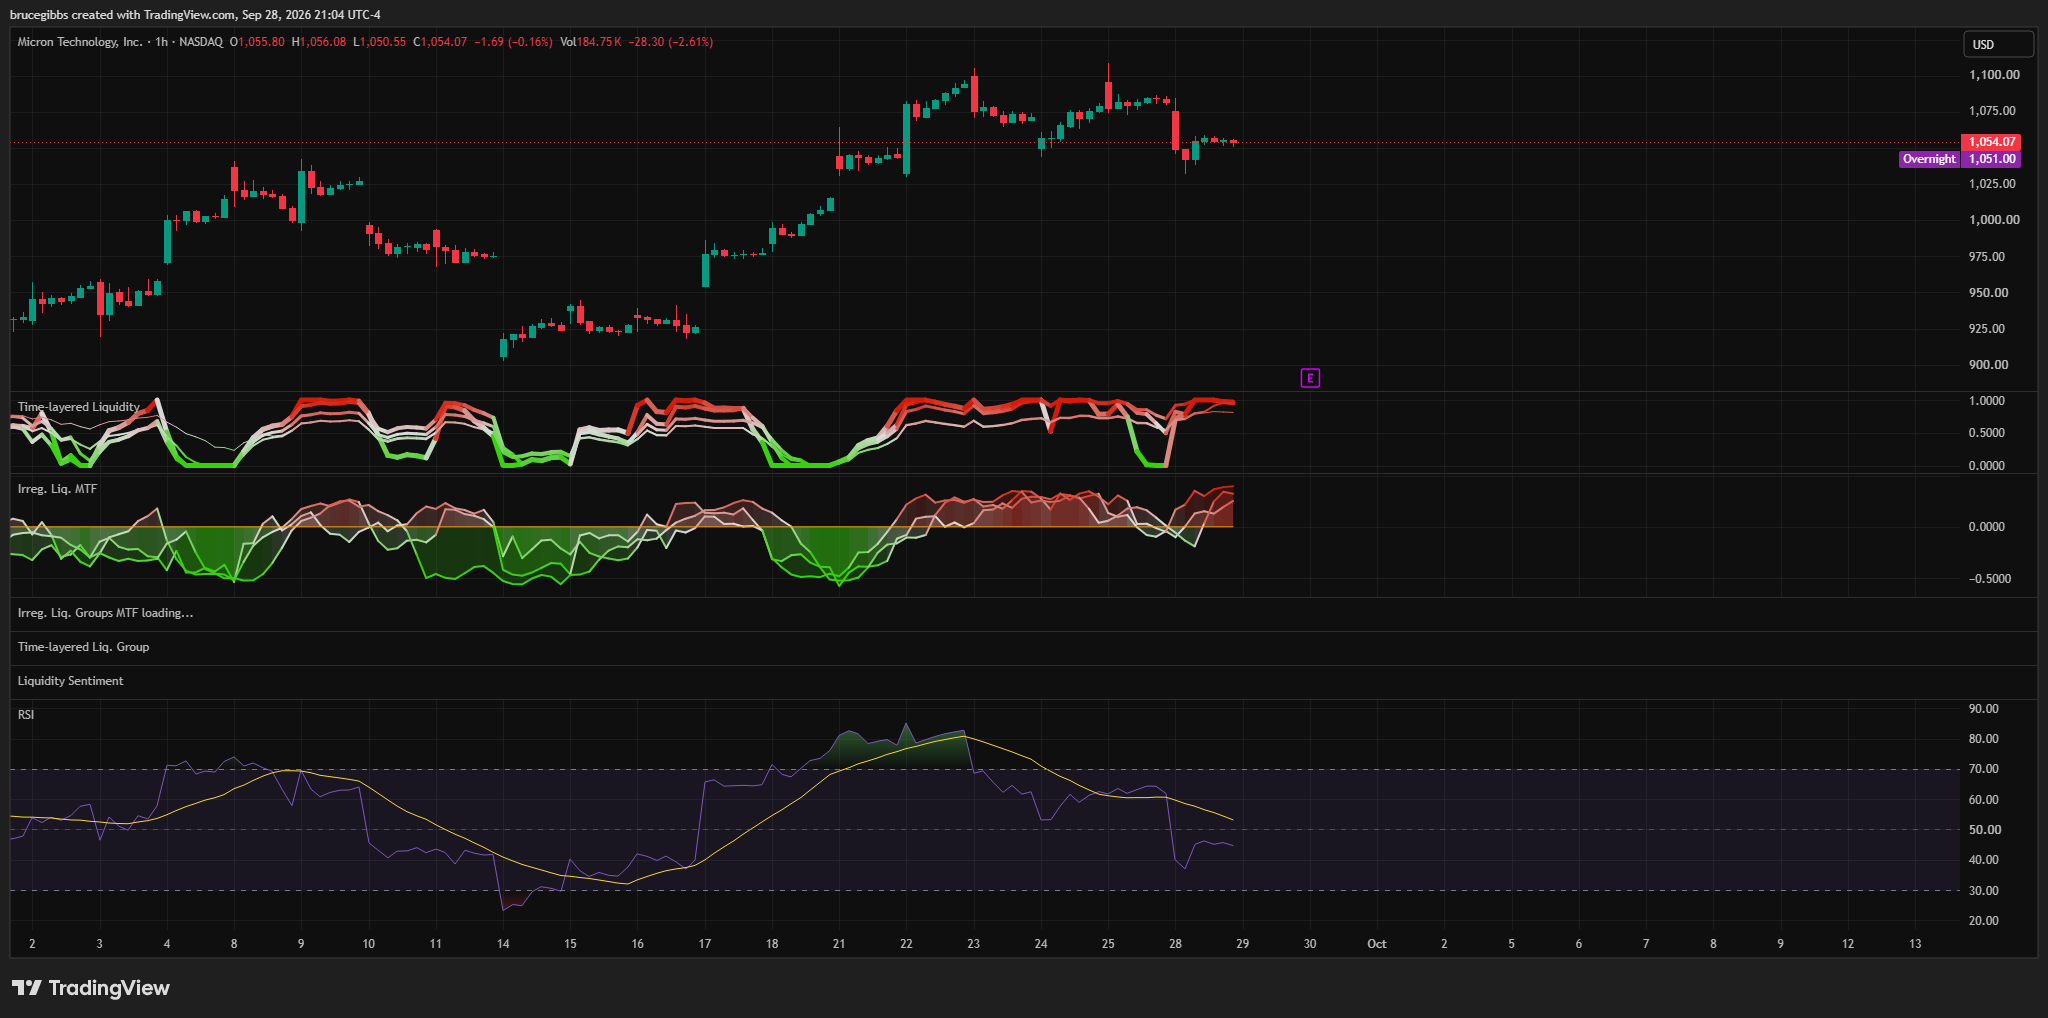Image resolution: width=2048 pixels, height=1018 pixels.
Task: Click the 'Time-layered Liq. Group' pane label
Action: [83, 647]
